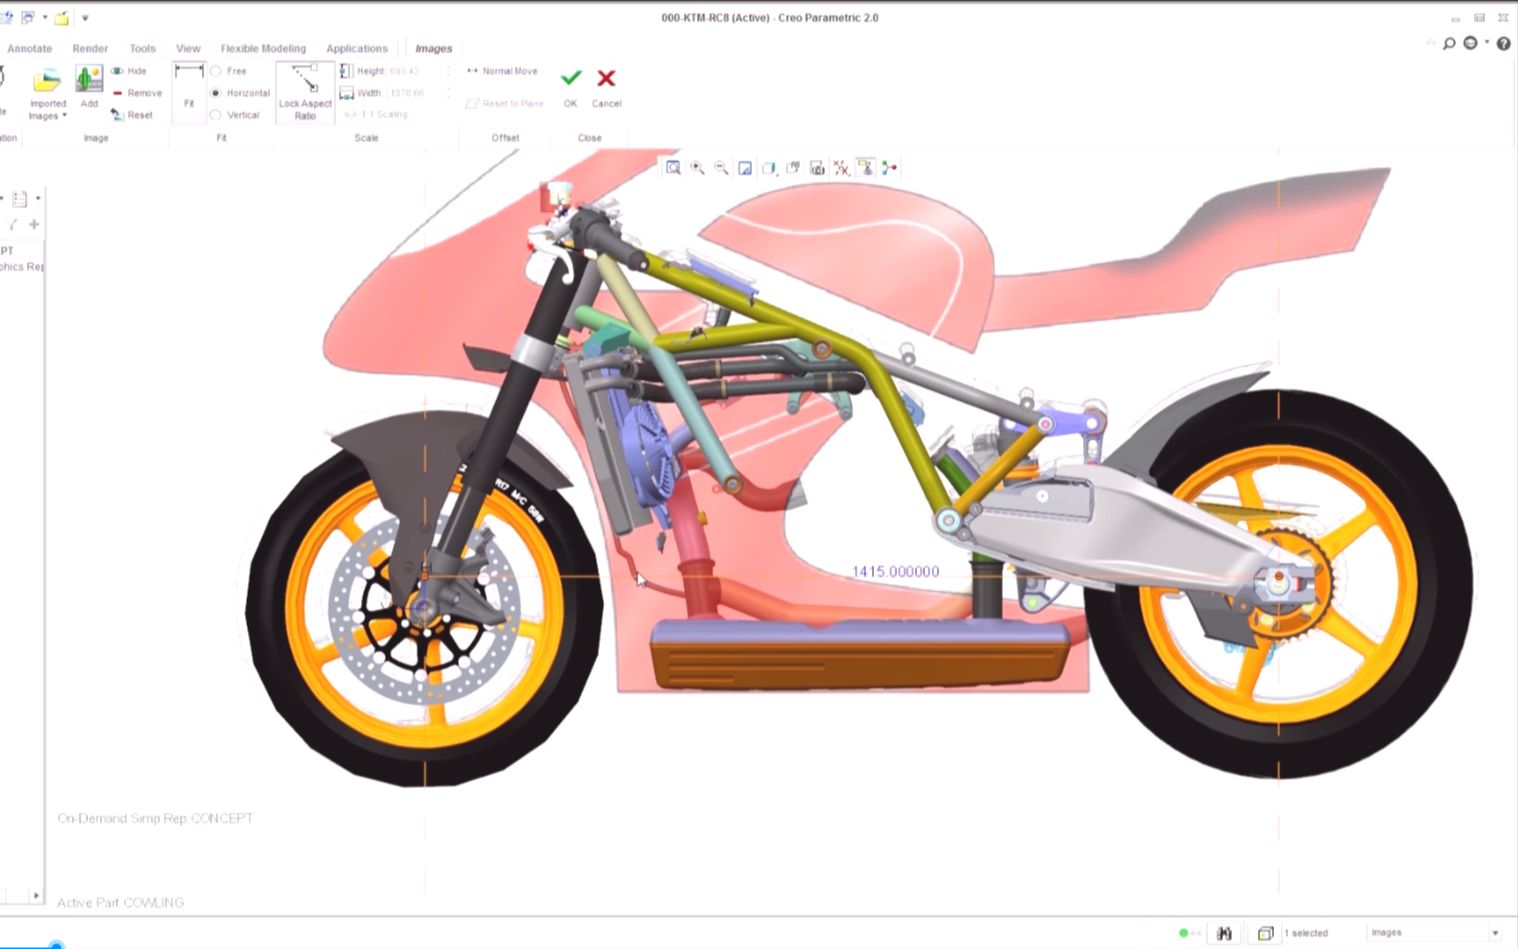This screenshot has height=949, width=1518.
Task: Click the Refit view icon
Action: [673, 168]
